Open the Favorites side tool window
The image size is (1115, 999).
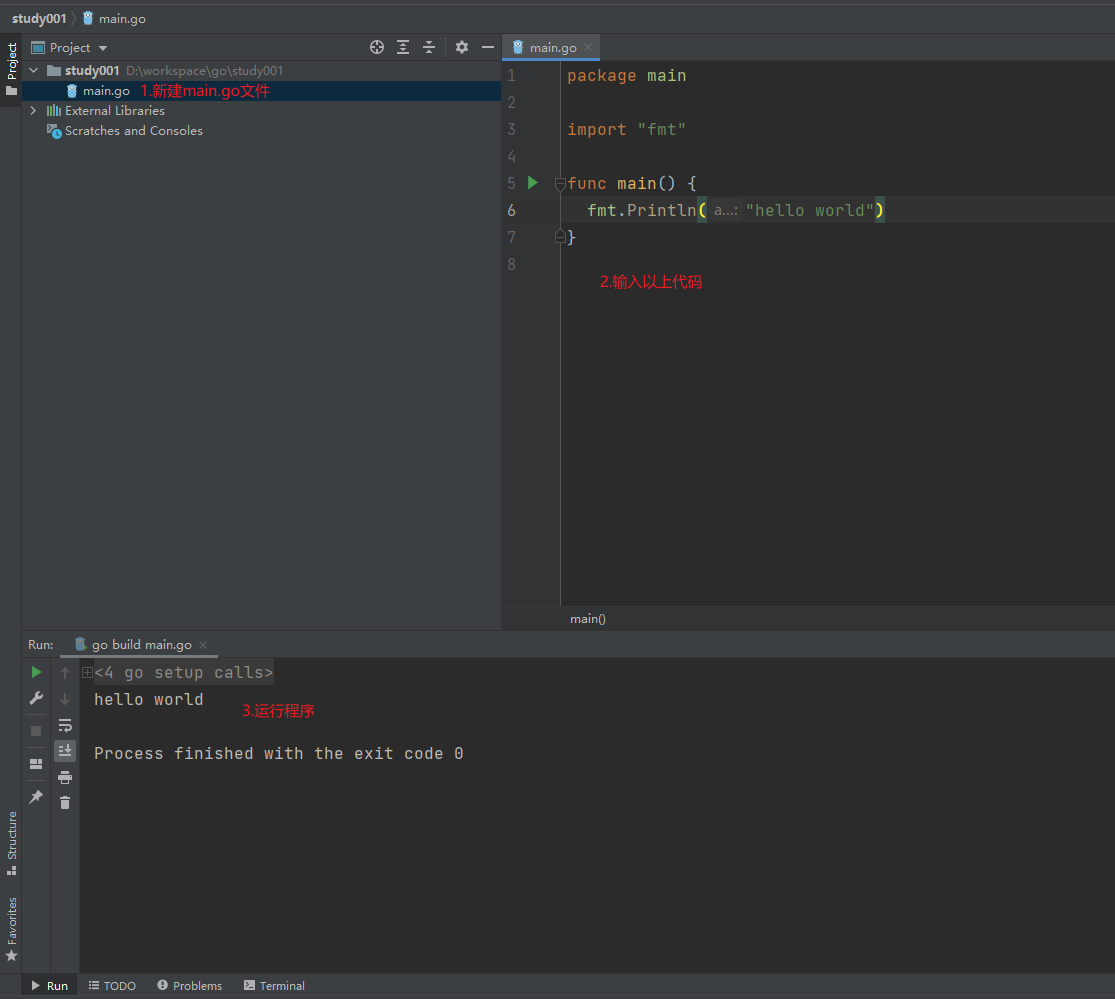click(x=11, y=929)
